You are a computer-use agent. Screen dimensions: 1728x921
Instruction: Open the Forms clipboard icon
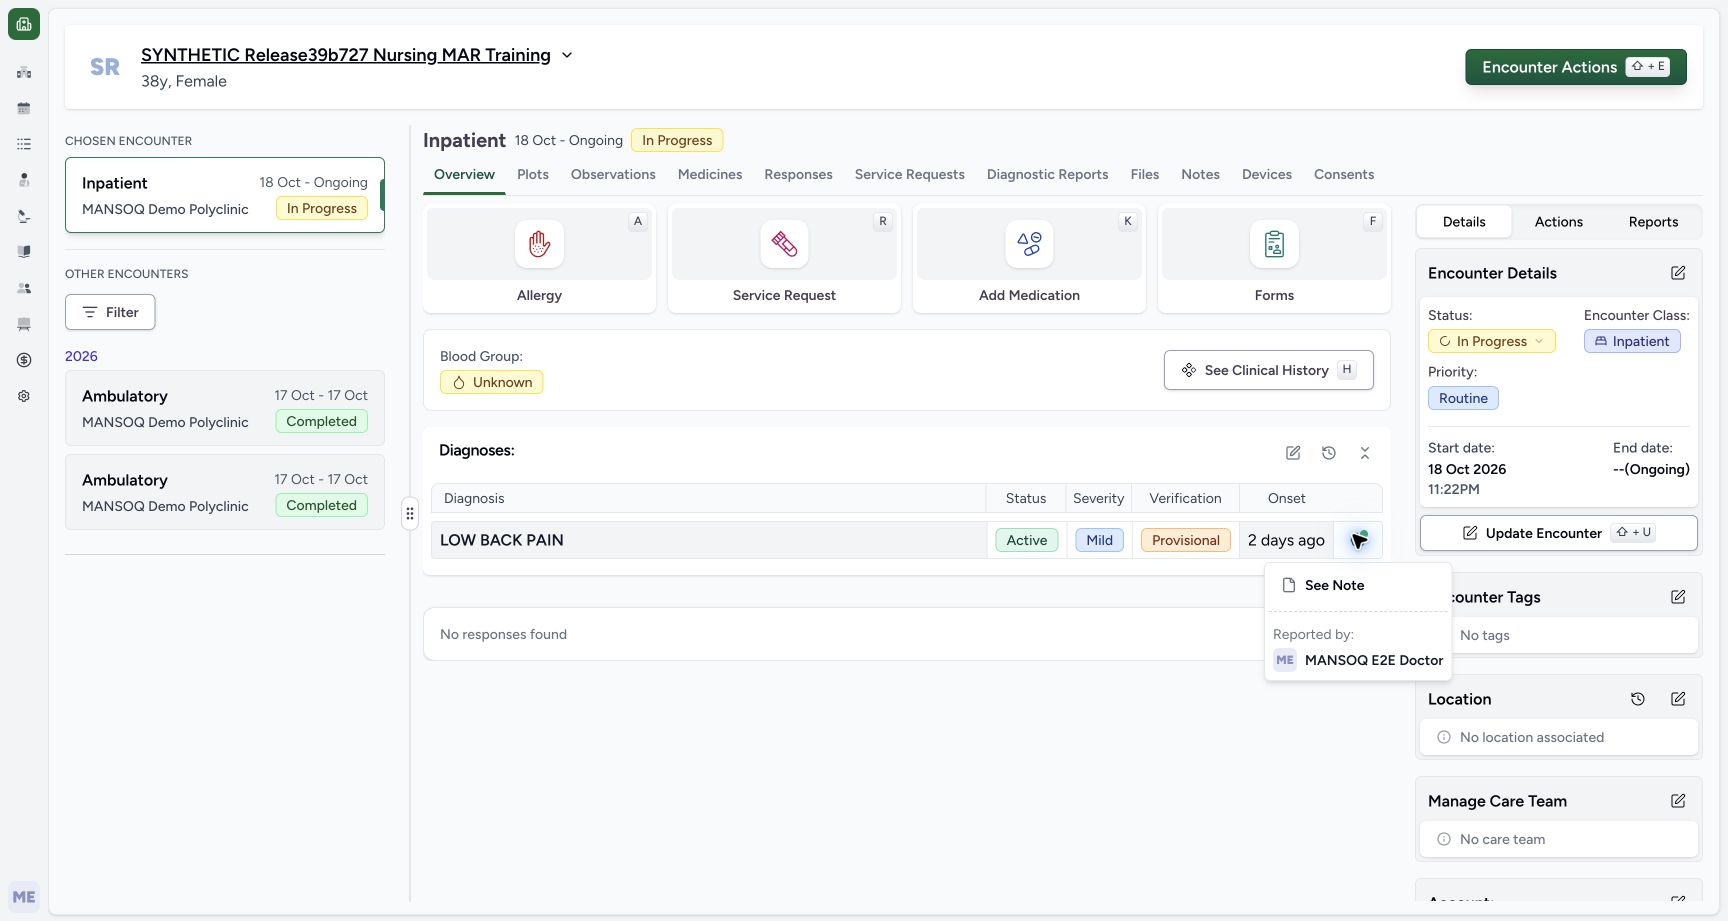point(1274,244)
